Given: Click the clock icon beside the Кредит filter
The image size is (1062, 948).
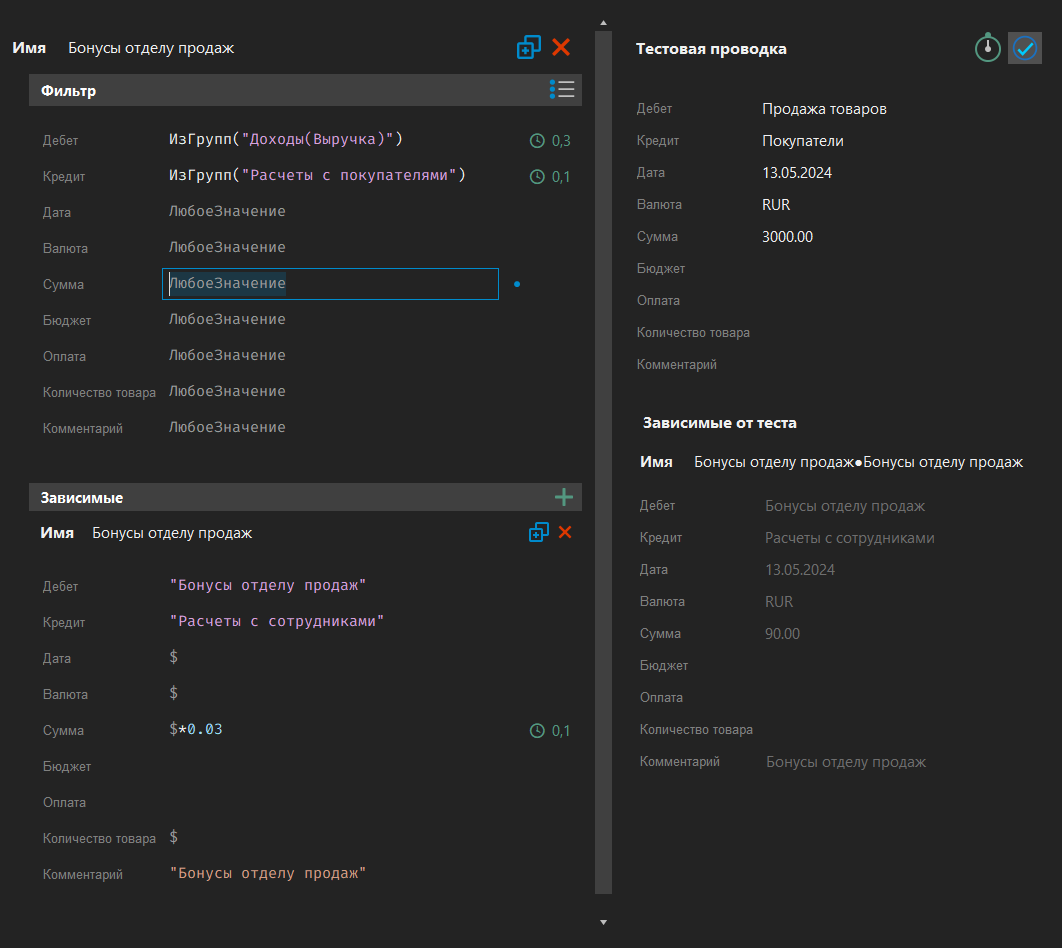Looking at the screenshot, I should tap(536, 176).
